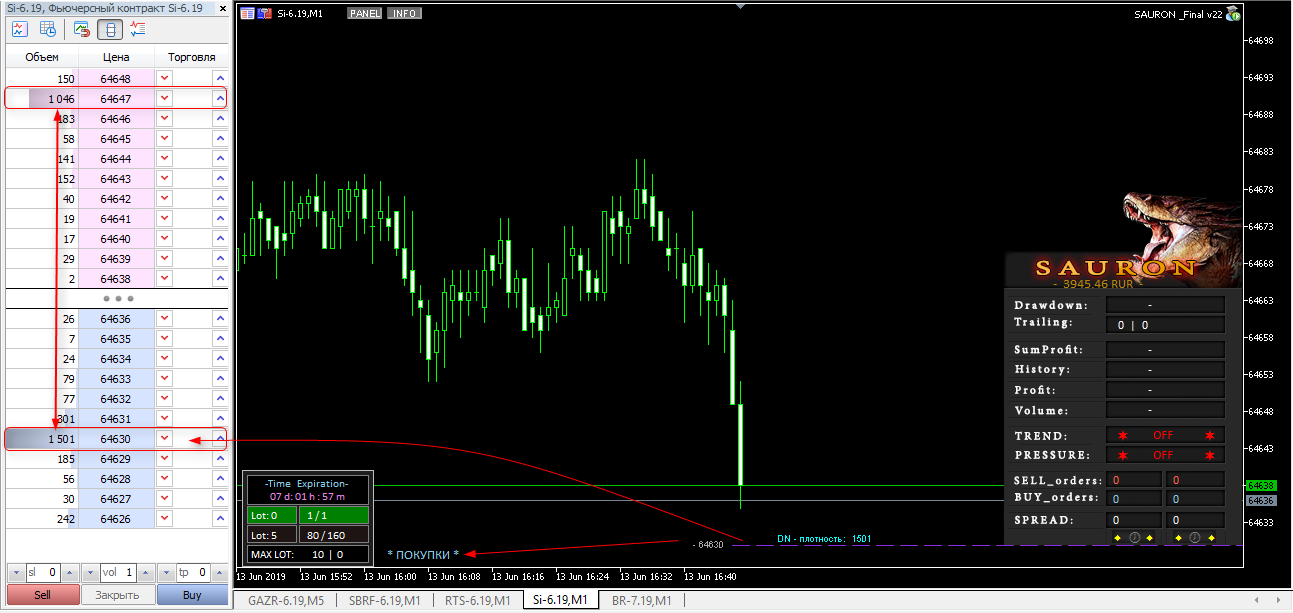Click the price cell 64629
This screenshot has height=613, width=1293.
[116, 458]
